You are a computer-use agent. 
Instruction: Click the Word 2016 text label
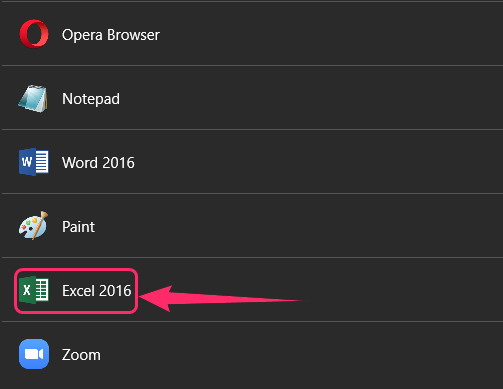[x=98, y=163]
